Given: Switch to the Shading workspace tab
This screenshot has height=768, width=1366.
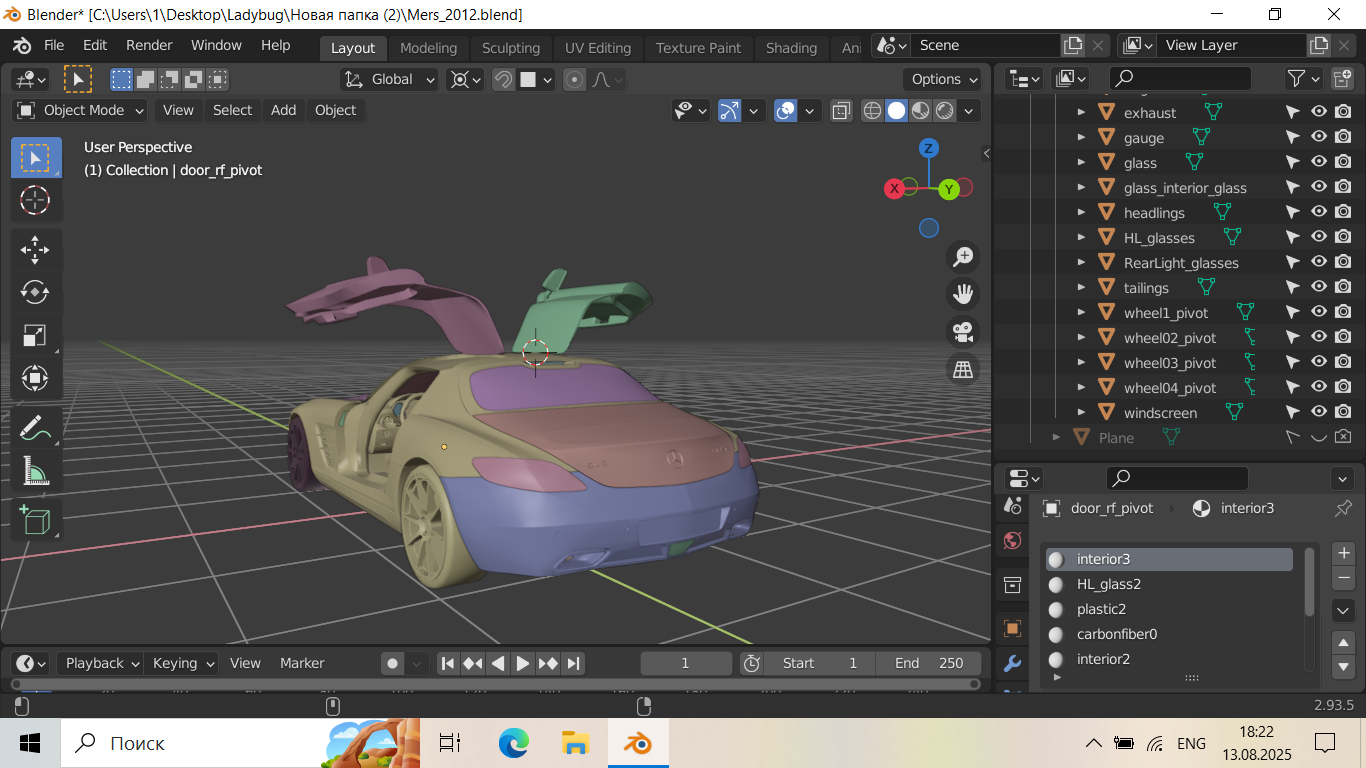Looking at the screenshot, I should (791, 47).
